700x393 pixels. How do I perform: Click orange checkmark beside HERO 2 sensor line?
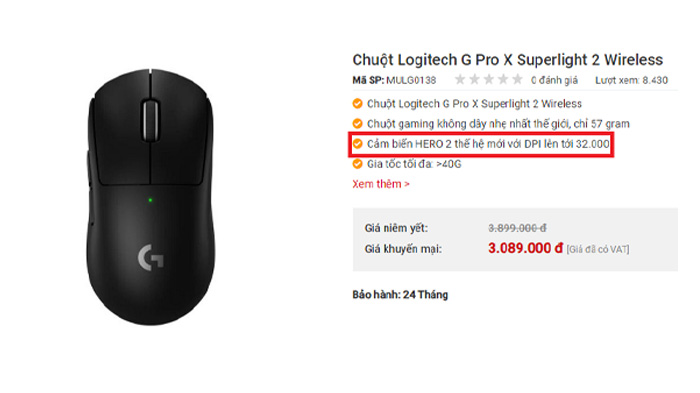(x=358, y=144)
